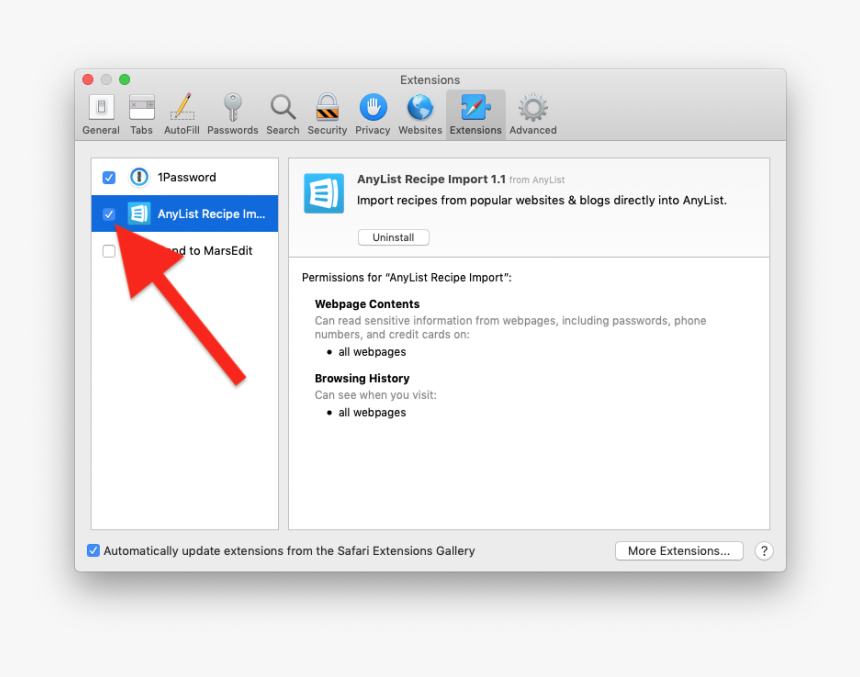The image size is (860, 677).
Task: Open Websites globe preferences
Action: (x=420, y=114)
